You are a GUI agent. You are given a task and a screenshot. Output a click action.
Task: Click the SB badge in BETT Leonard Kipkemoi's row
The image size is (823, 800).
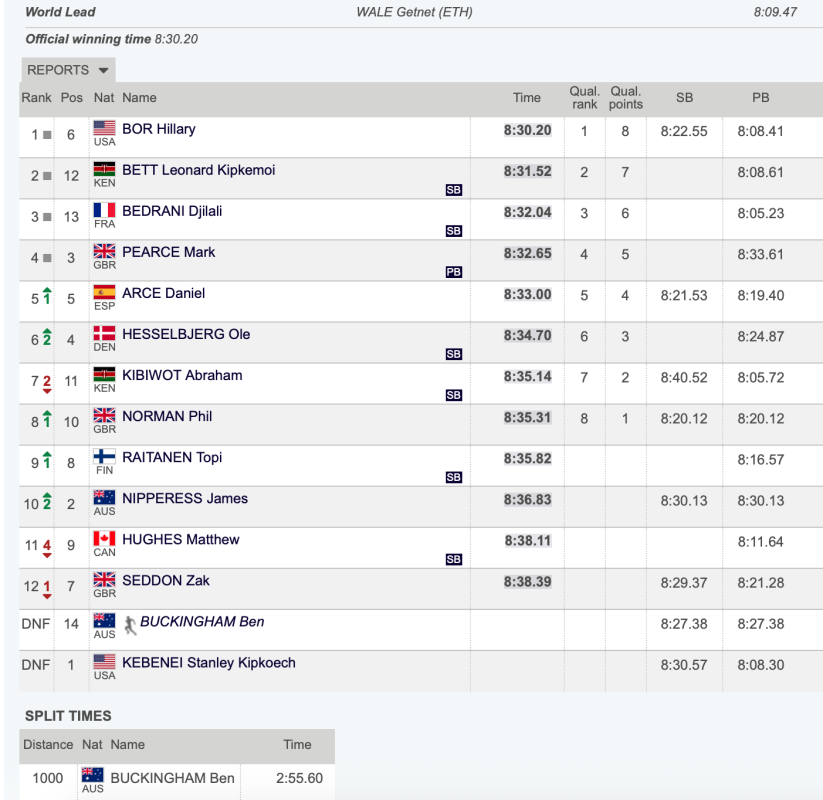[x=453, y=190]
